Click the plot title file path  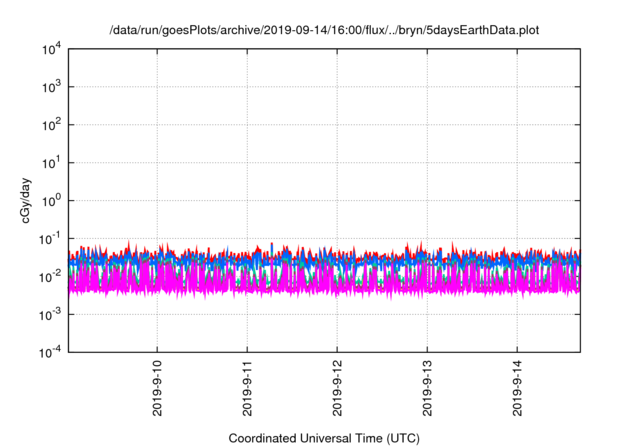coord(324,31)
